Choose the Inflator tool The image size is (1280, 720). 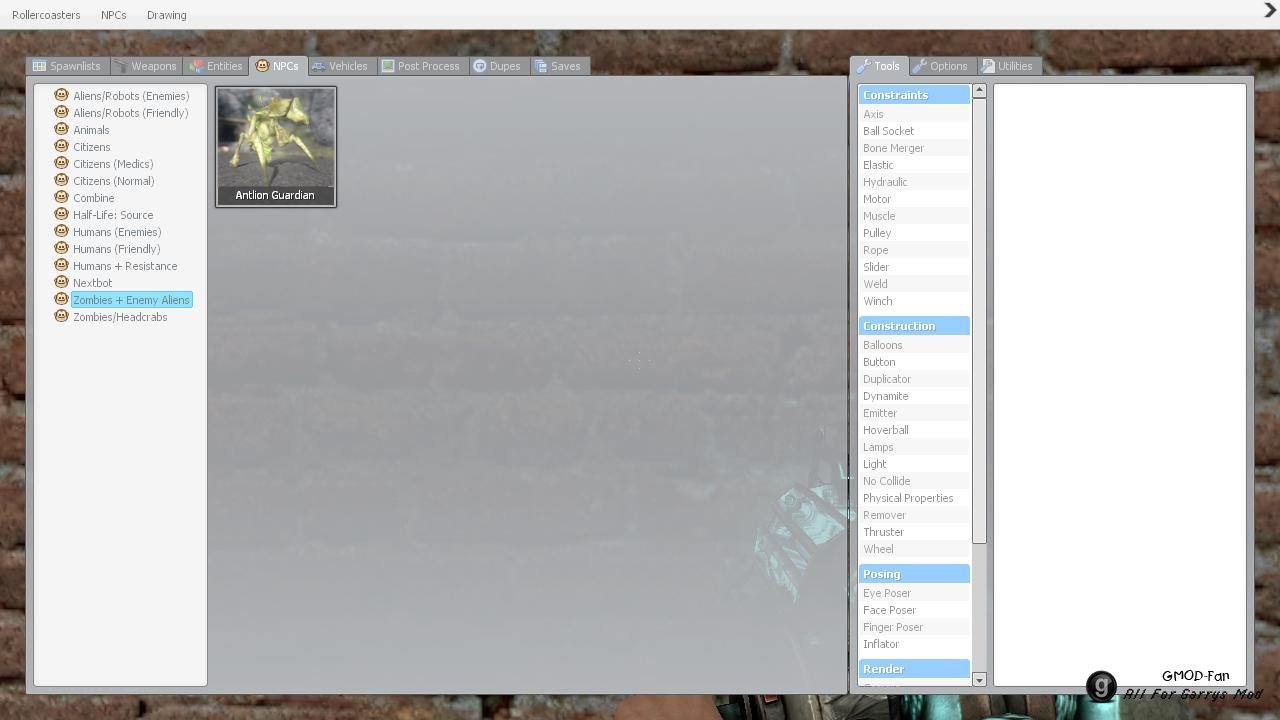[x=914, y=644]
